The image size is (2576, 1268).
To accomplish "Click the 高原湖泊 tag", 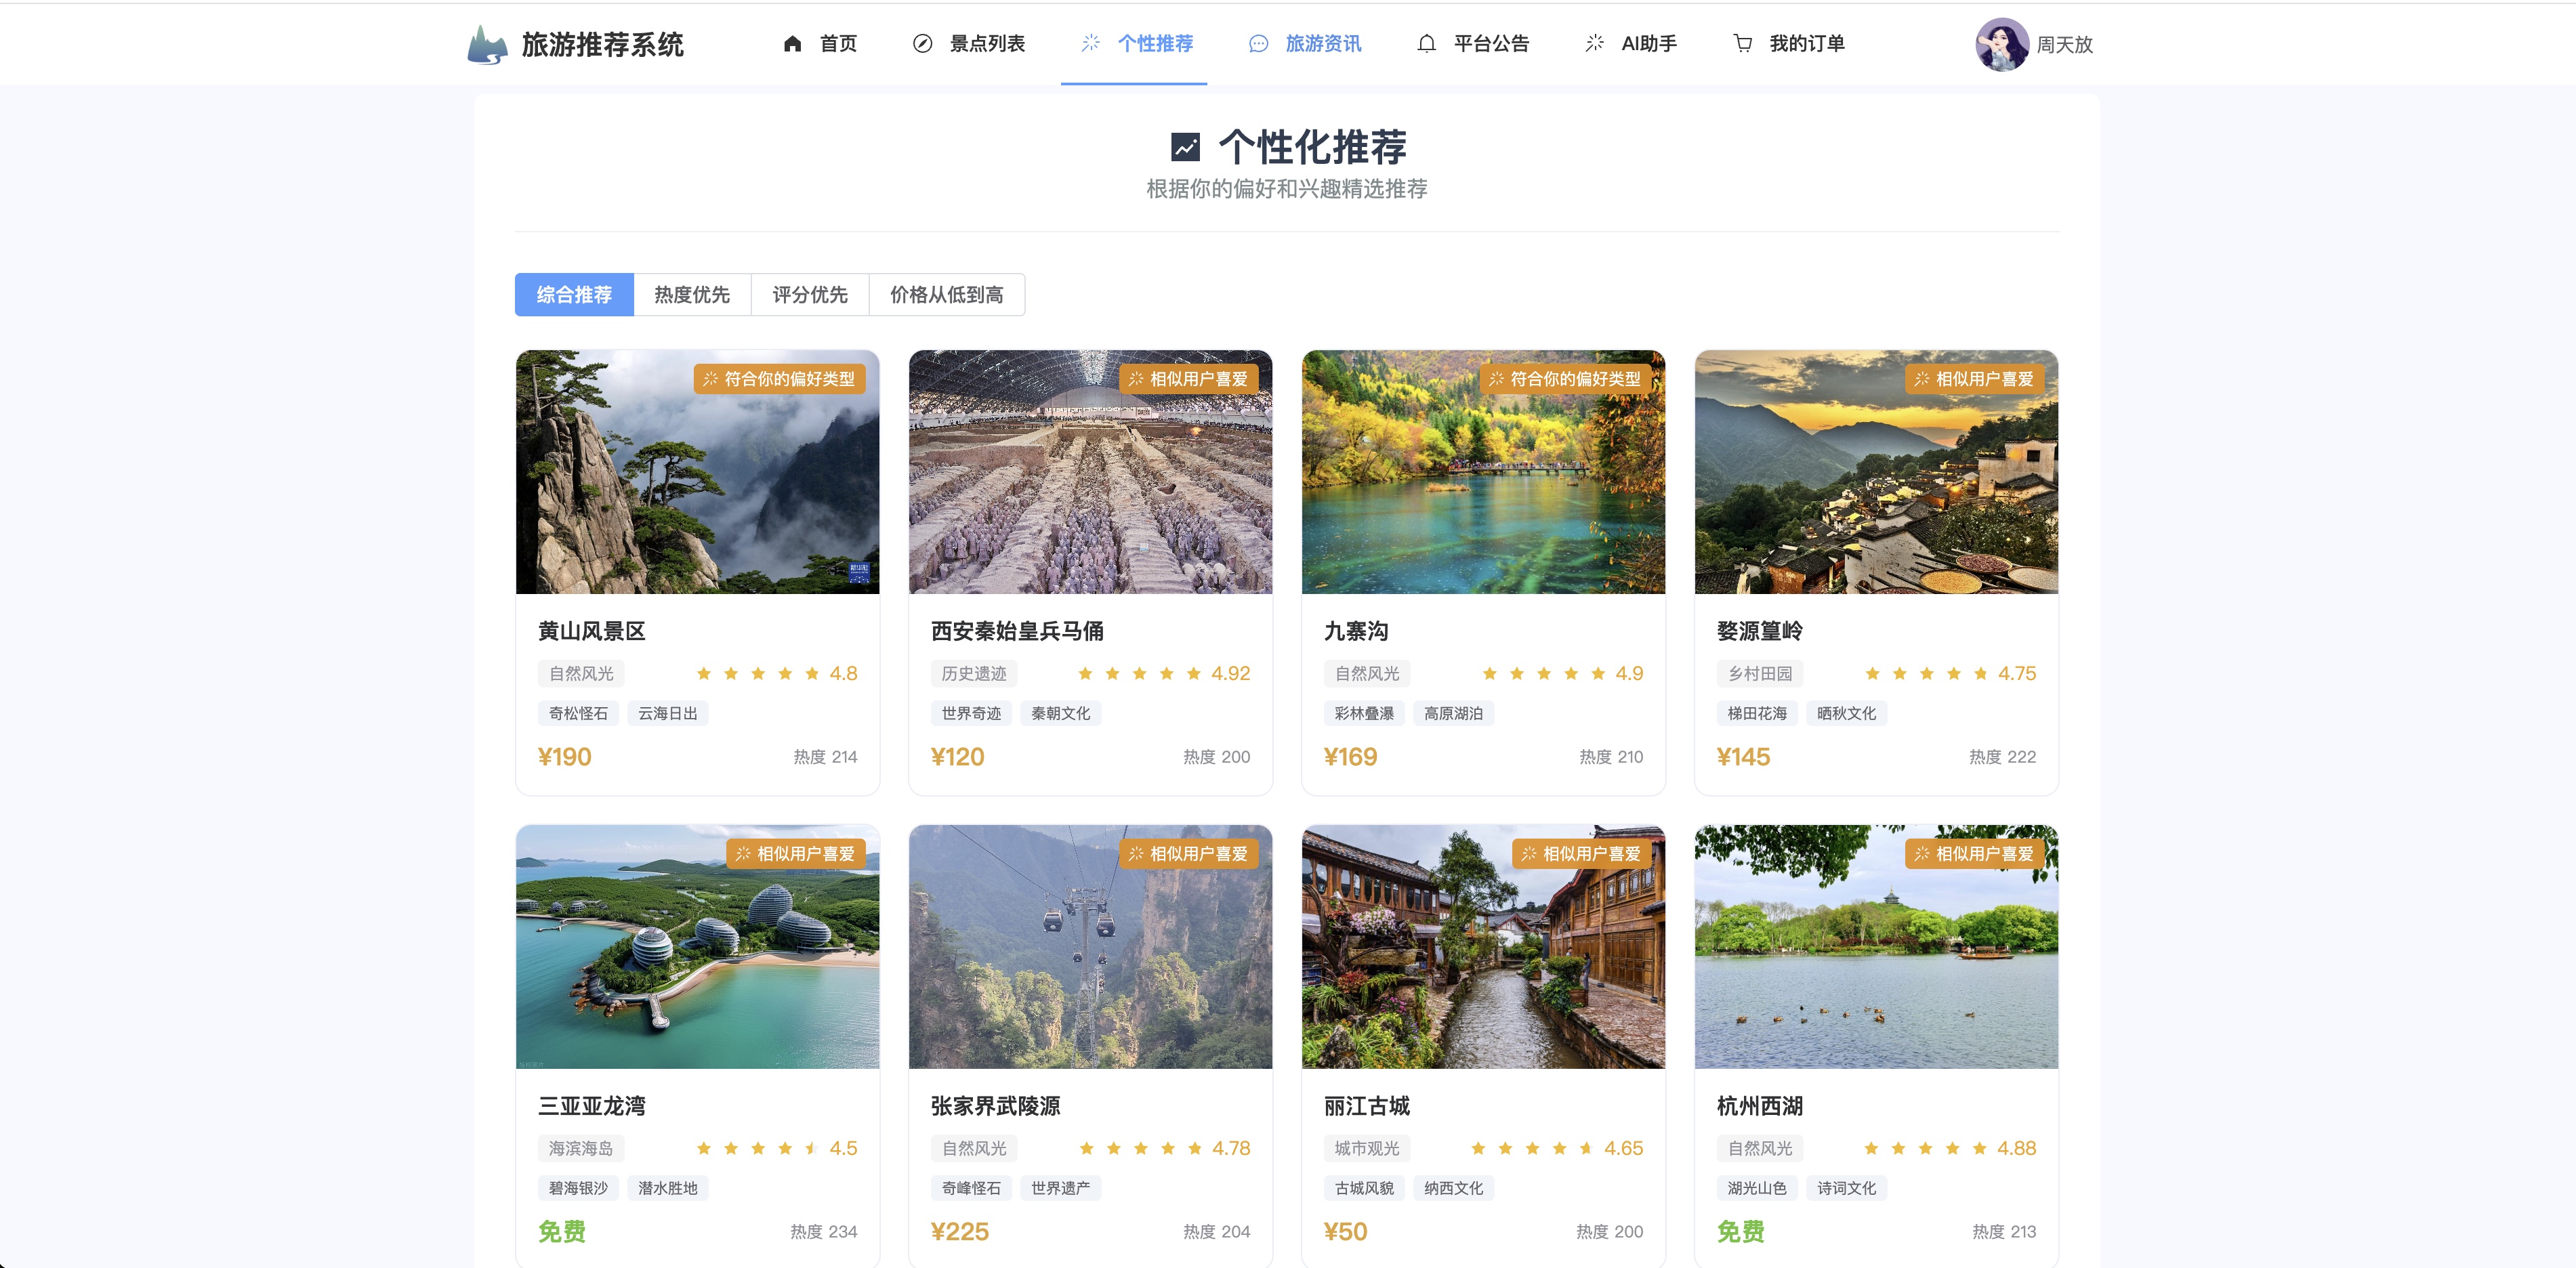I will pos(1453,714).
